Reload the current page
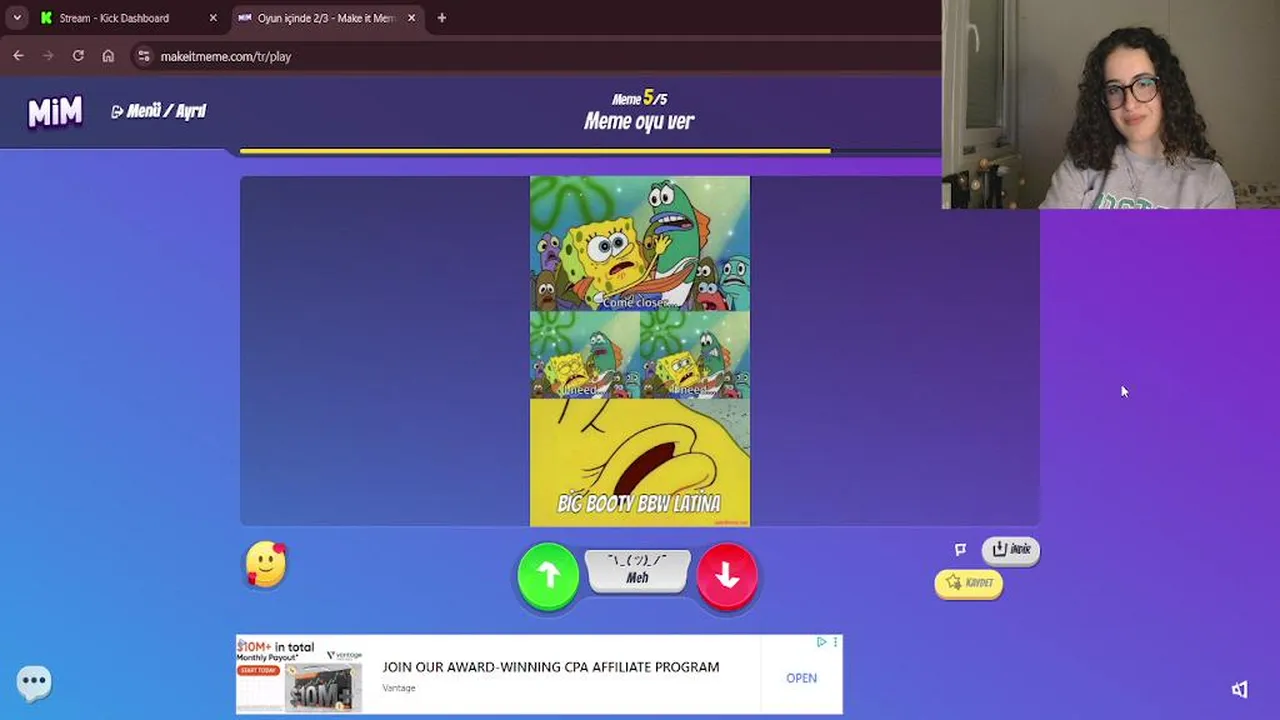Viewport: 1280px width, 720px height. click(x=78, y=56)
